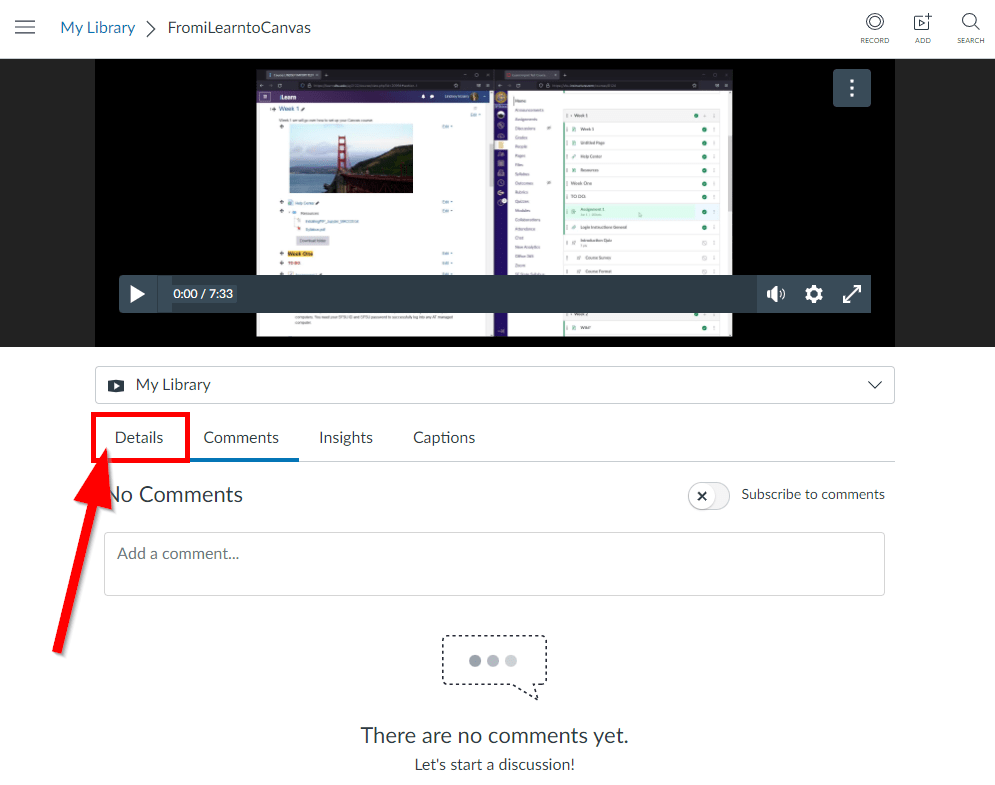Click the Record icon
Viewport: 995px width, 785px height.
874,29
